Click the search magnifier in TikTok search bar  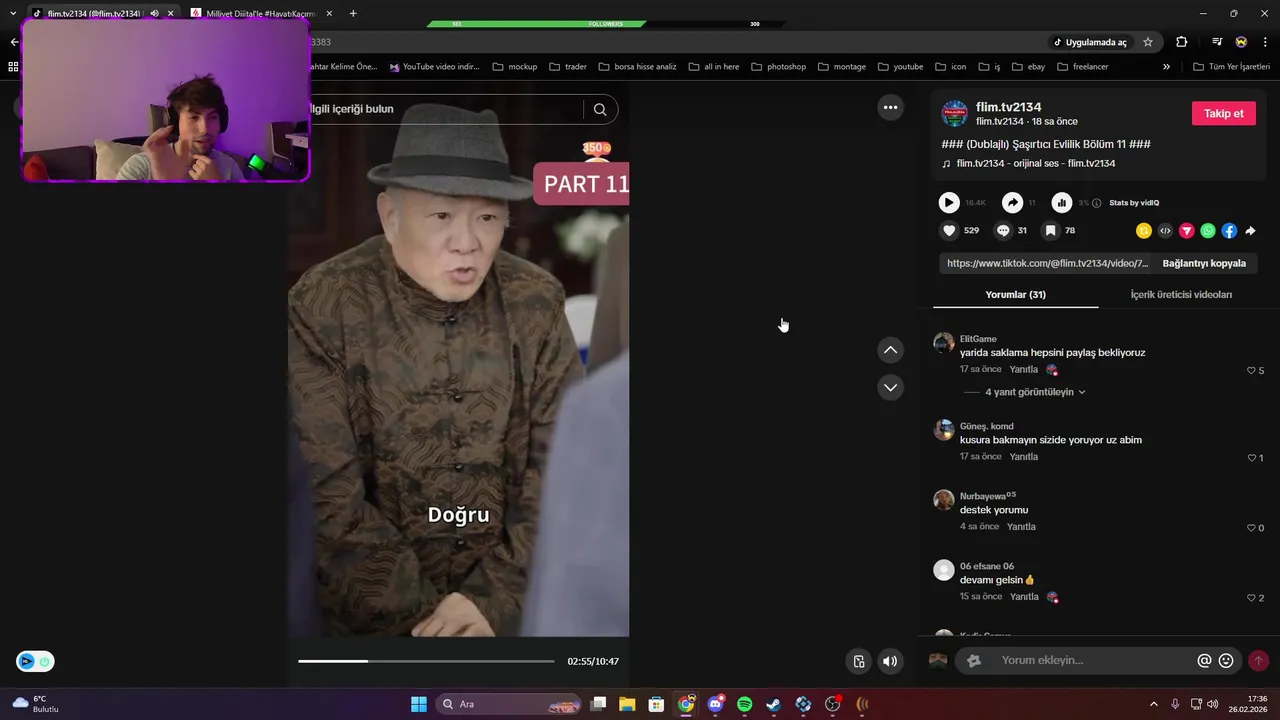600,109
